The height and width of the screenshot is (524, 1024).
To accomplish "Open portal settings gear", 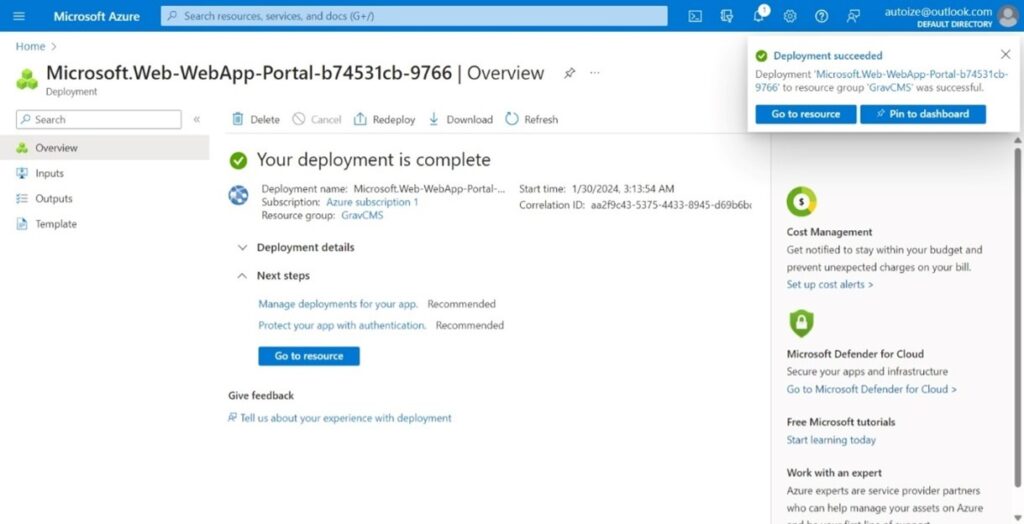I will (x=790, y=16).
